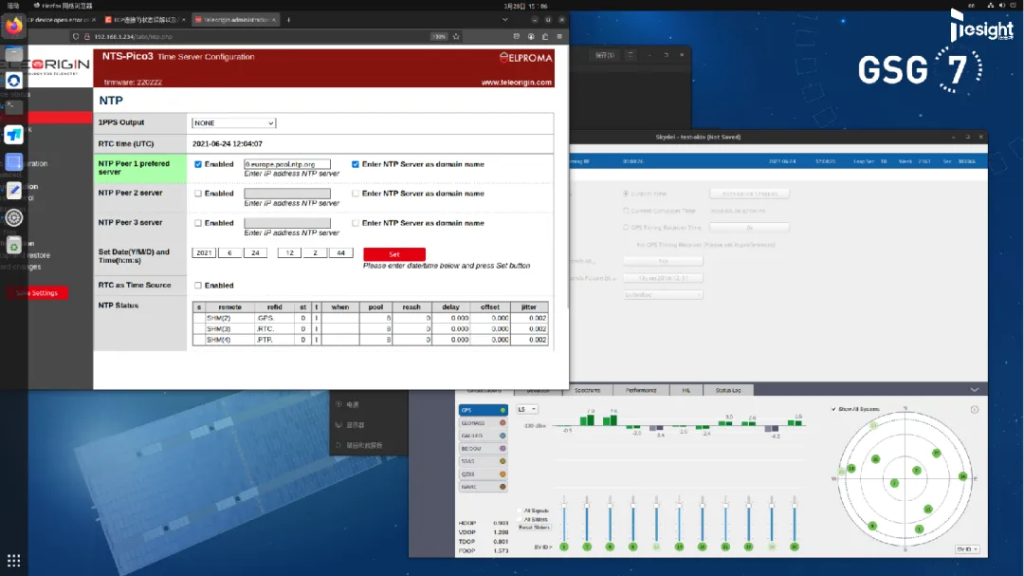Click the NTP Peer 2 address field
This screenshot has height=576, width=1024.
pyautogui.click(x=287, y=194)
